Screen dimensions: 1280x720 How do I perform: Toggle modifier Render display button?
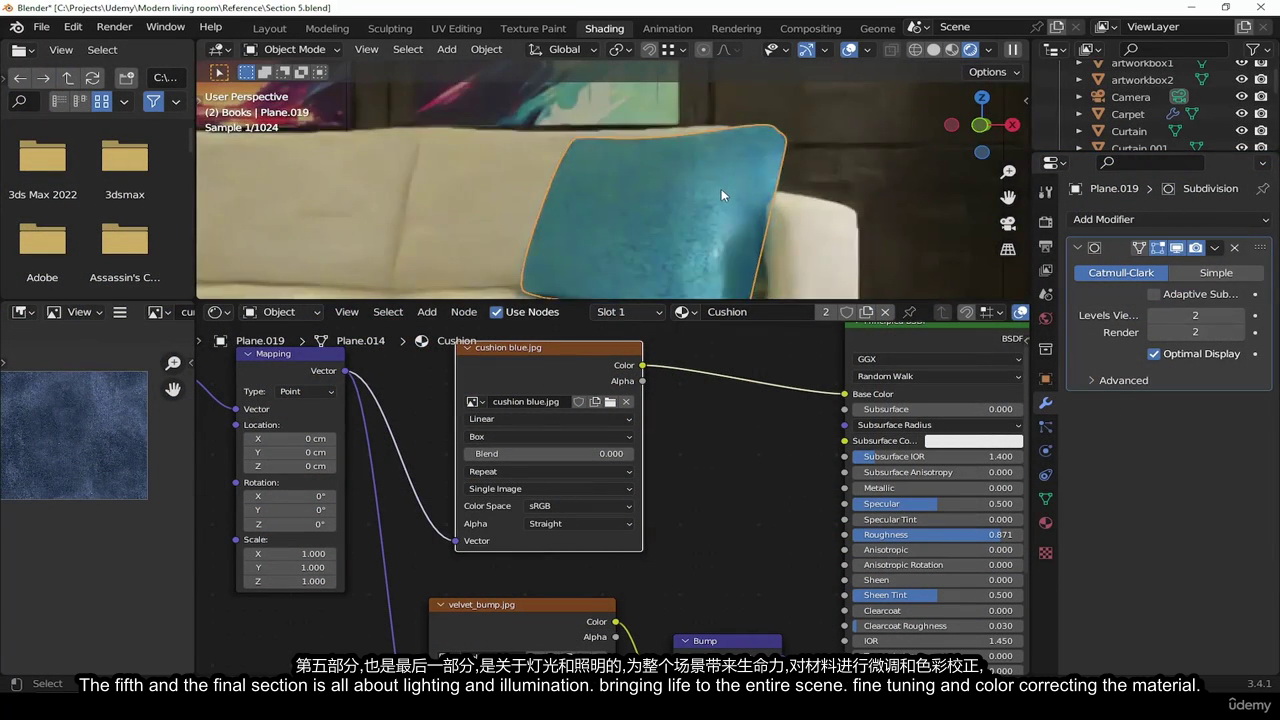tap(1196, 248)
